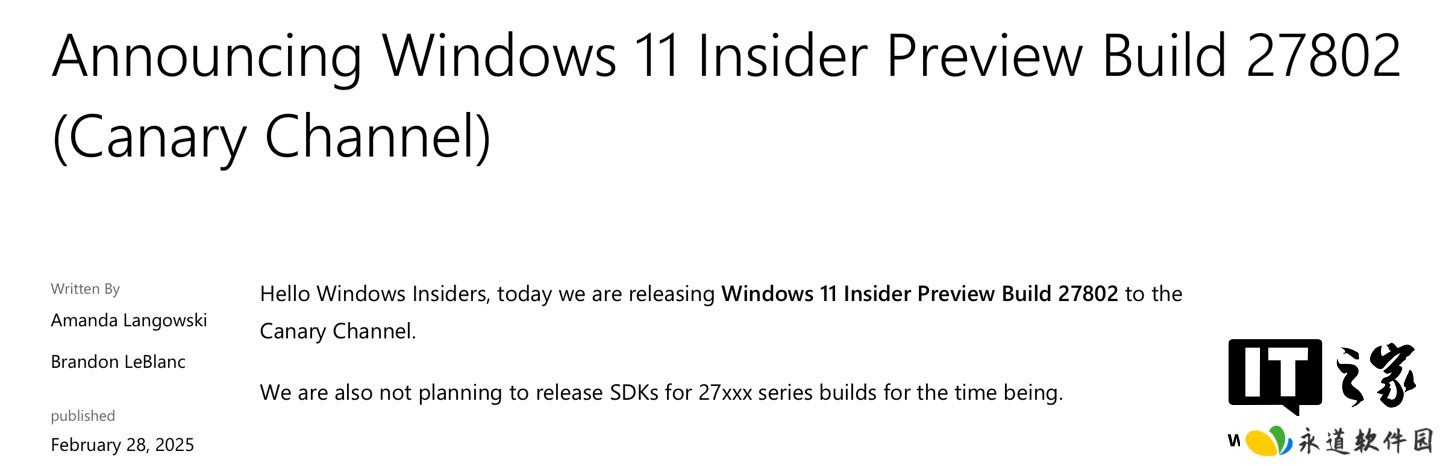This screenshot has height=466, width=1440.
Task: Click the "27xxx" text in the SDK sentence
Action: point(725,392)
